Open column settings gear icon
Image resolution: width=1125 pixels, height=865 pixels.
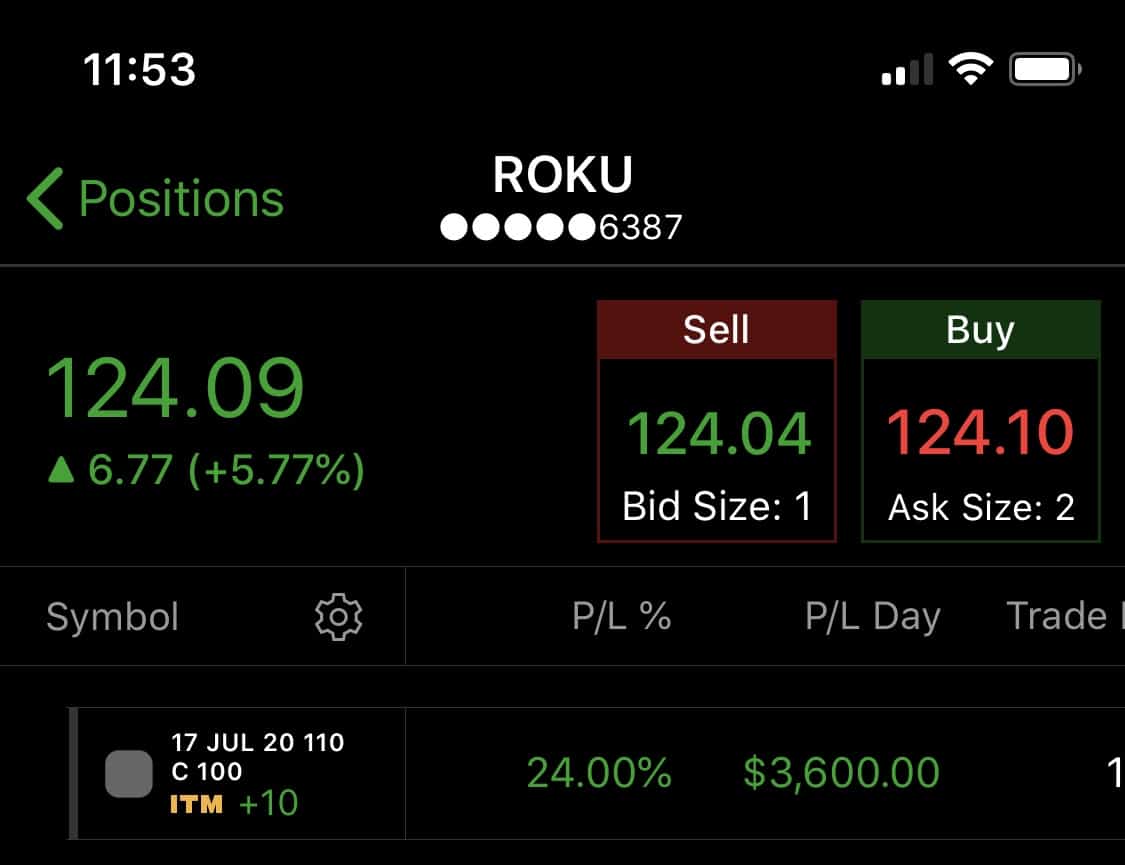click(x=339, y=617)
